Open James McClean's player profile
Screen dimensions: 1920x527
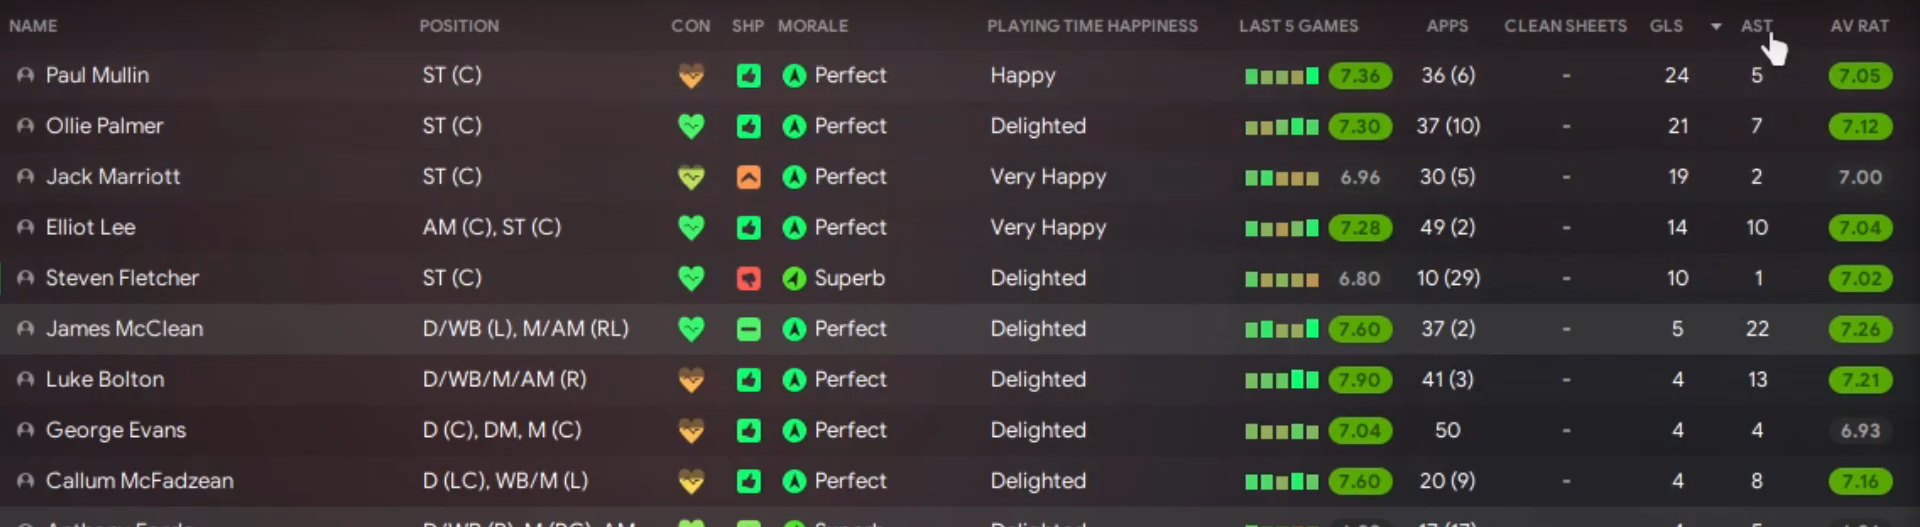pyautogui.click(x=124, y=329)
